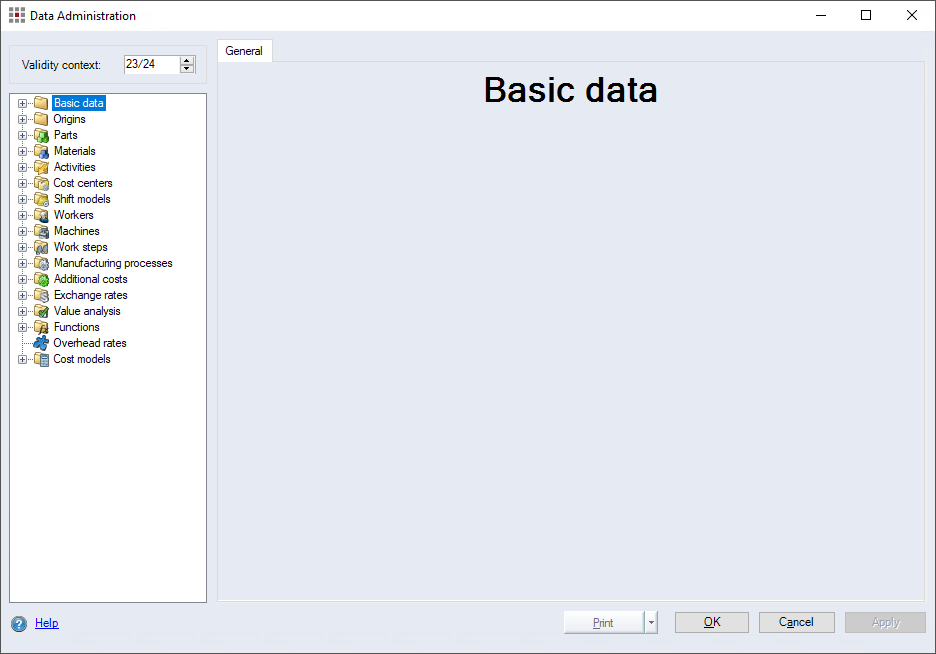Click the Value analysis checkmark icon
The image size is (936, 654).
pyautogui.click(x=41, y=311)
